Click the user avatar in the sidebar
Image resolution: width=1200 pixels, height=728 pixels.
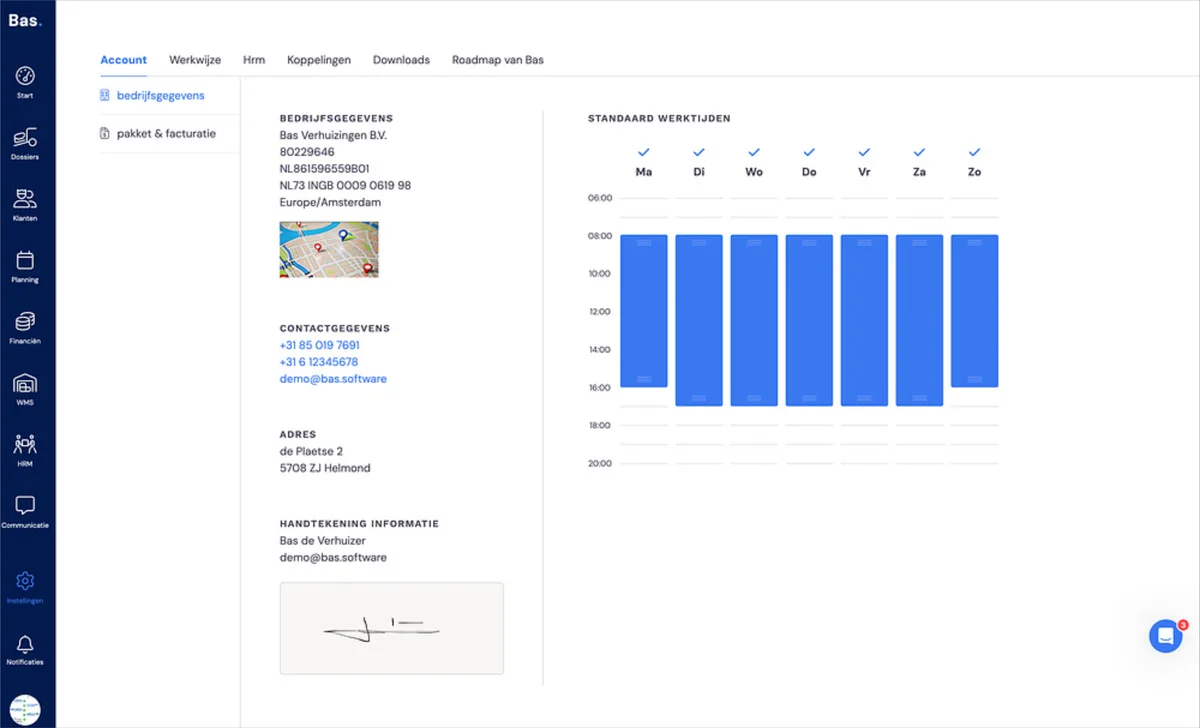(26, 710)
